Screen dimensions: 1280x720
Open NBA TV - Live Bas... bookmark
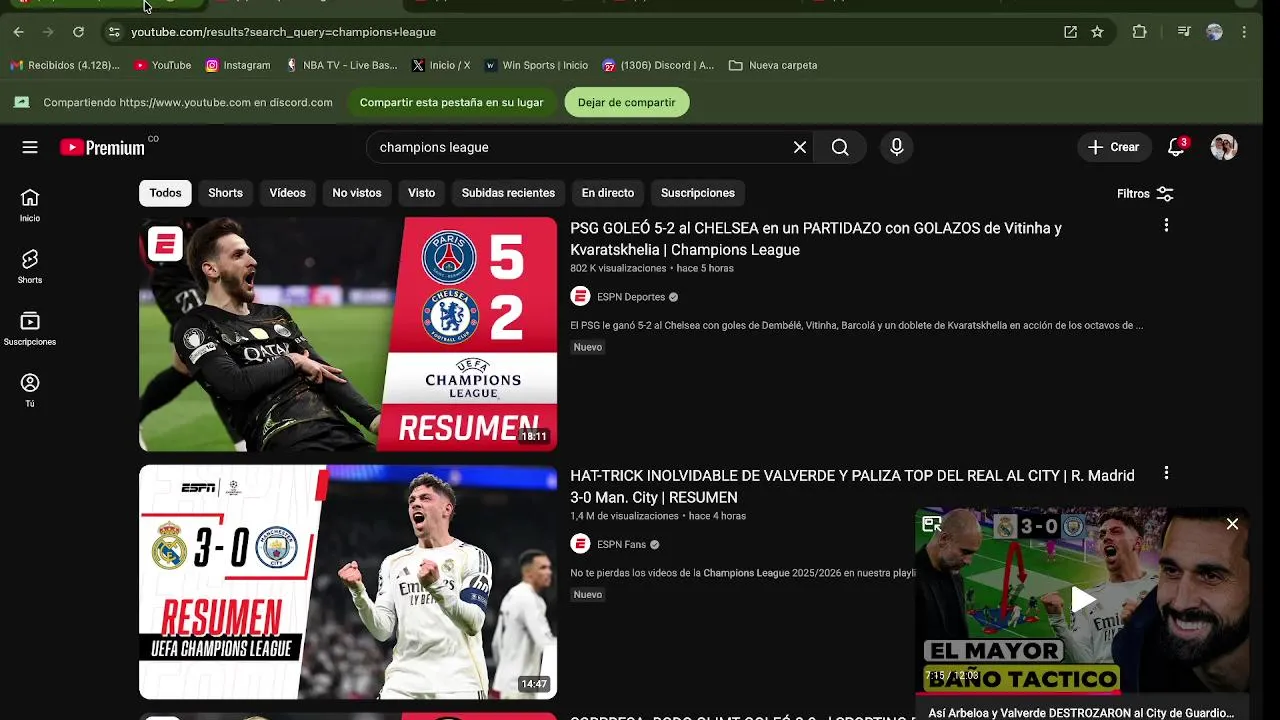tap(341, 65)
